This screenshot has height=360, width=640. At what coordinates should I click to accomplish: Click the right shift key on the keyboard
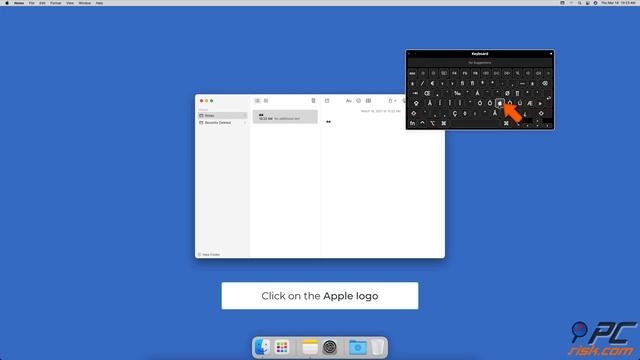tap(541, 113)
